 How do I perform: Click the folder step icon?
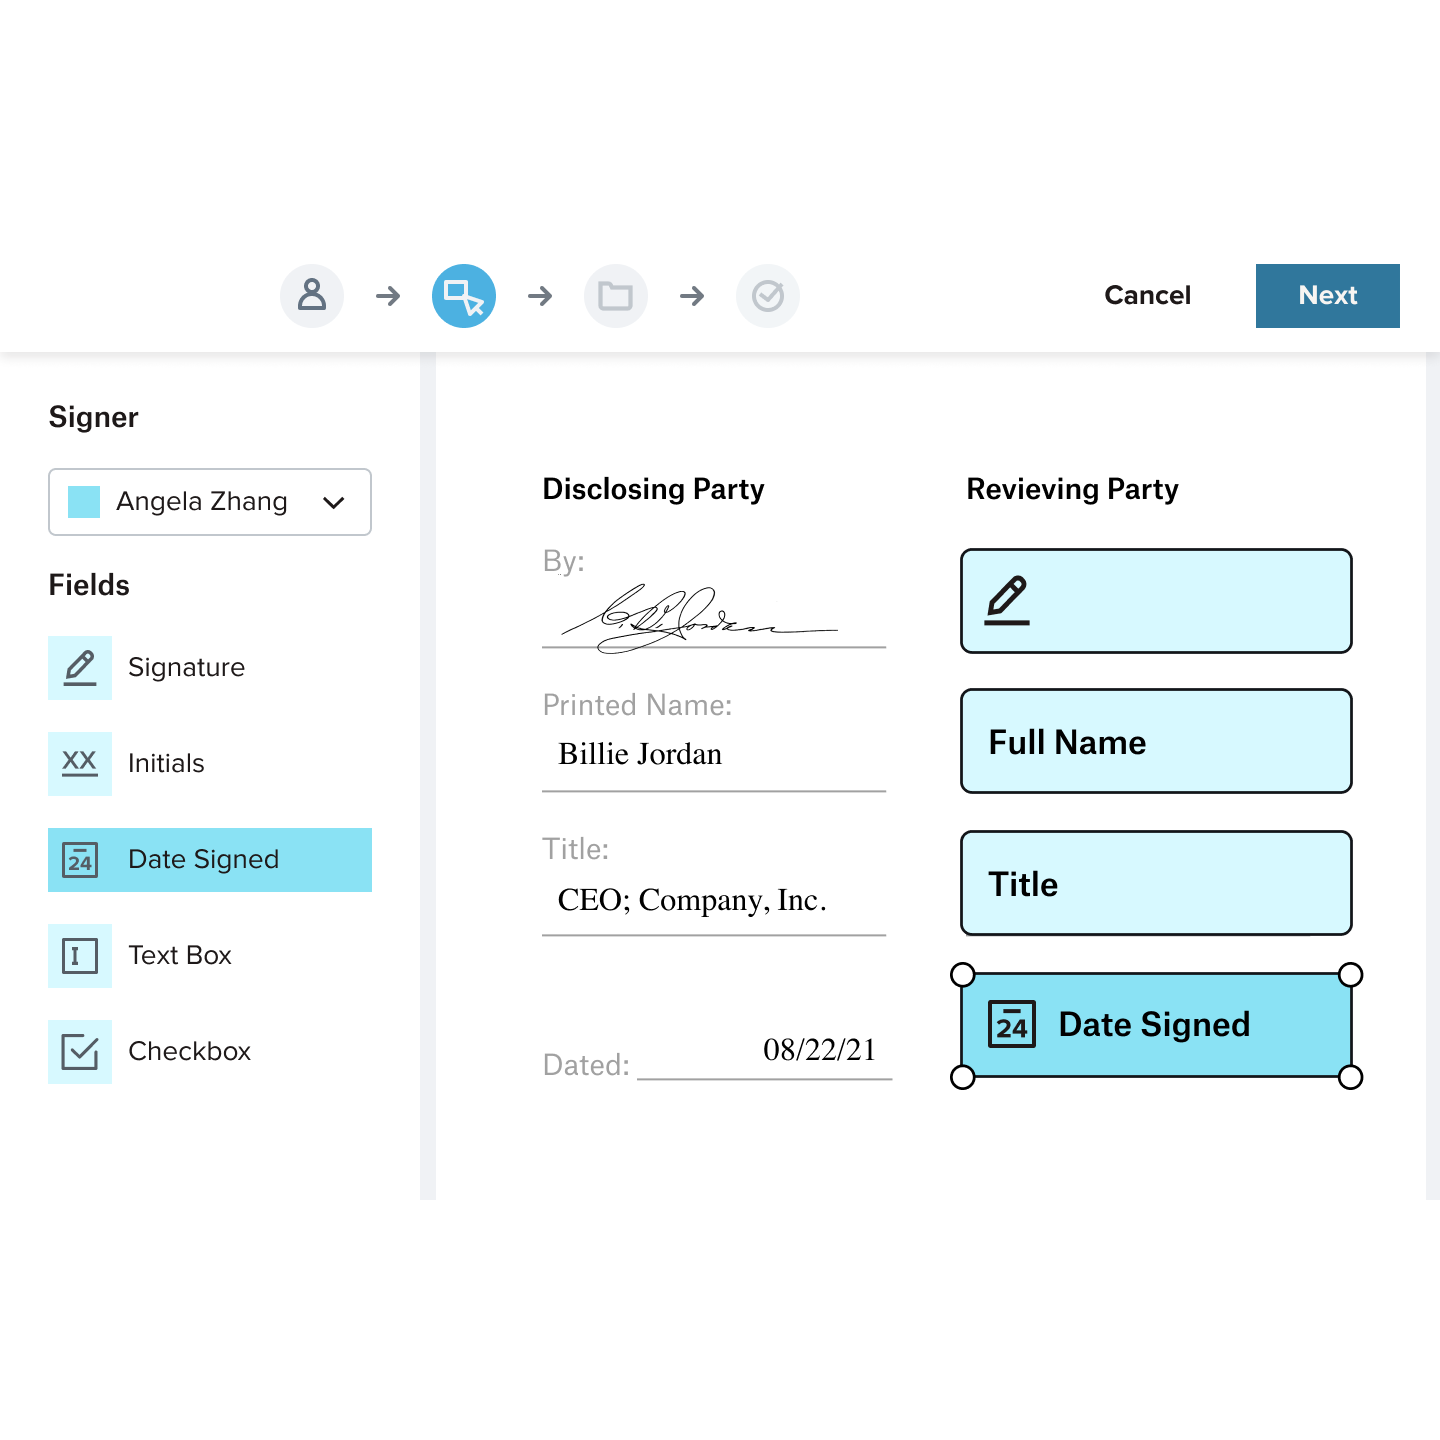(x=616, y=296)
